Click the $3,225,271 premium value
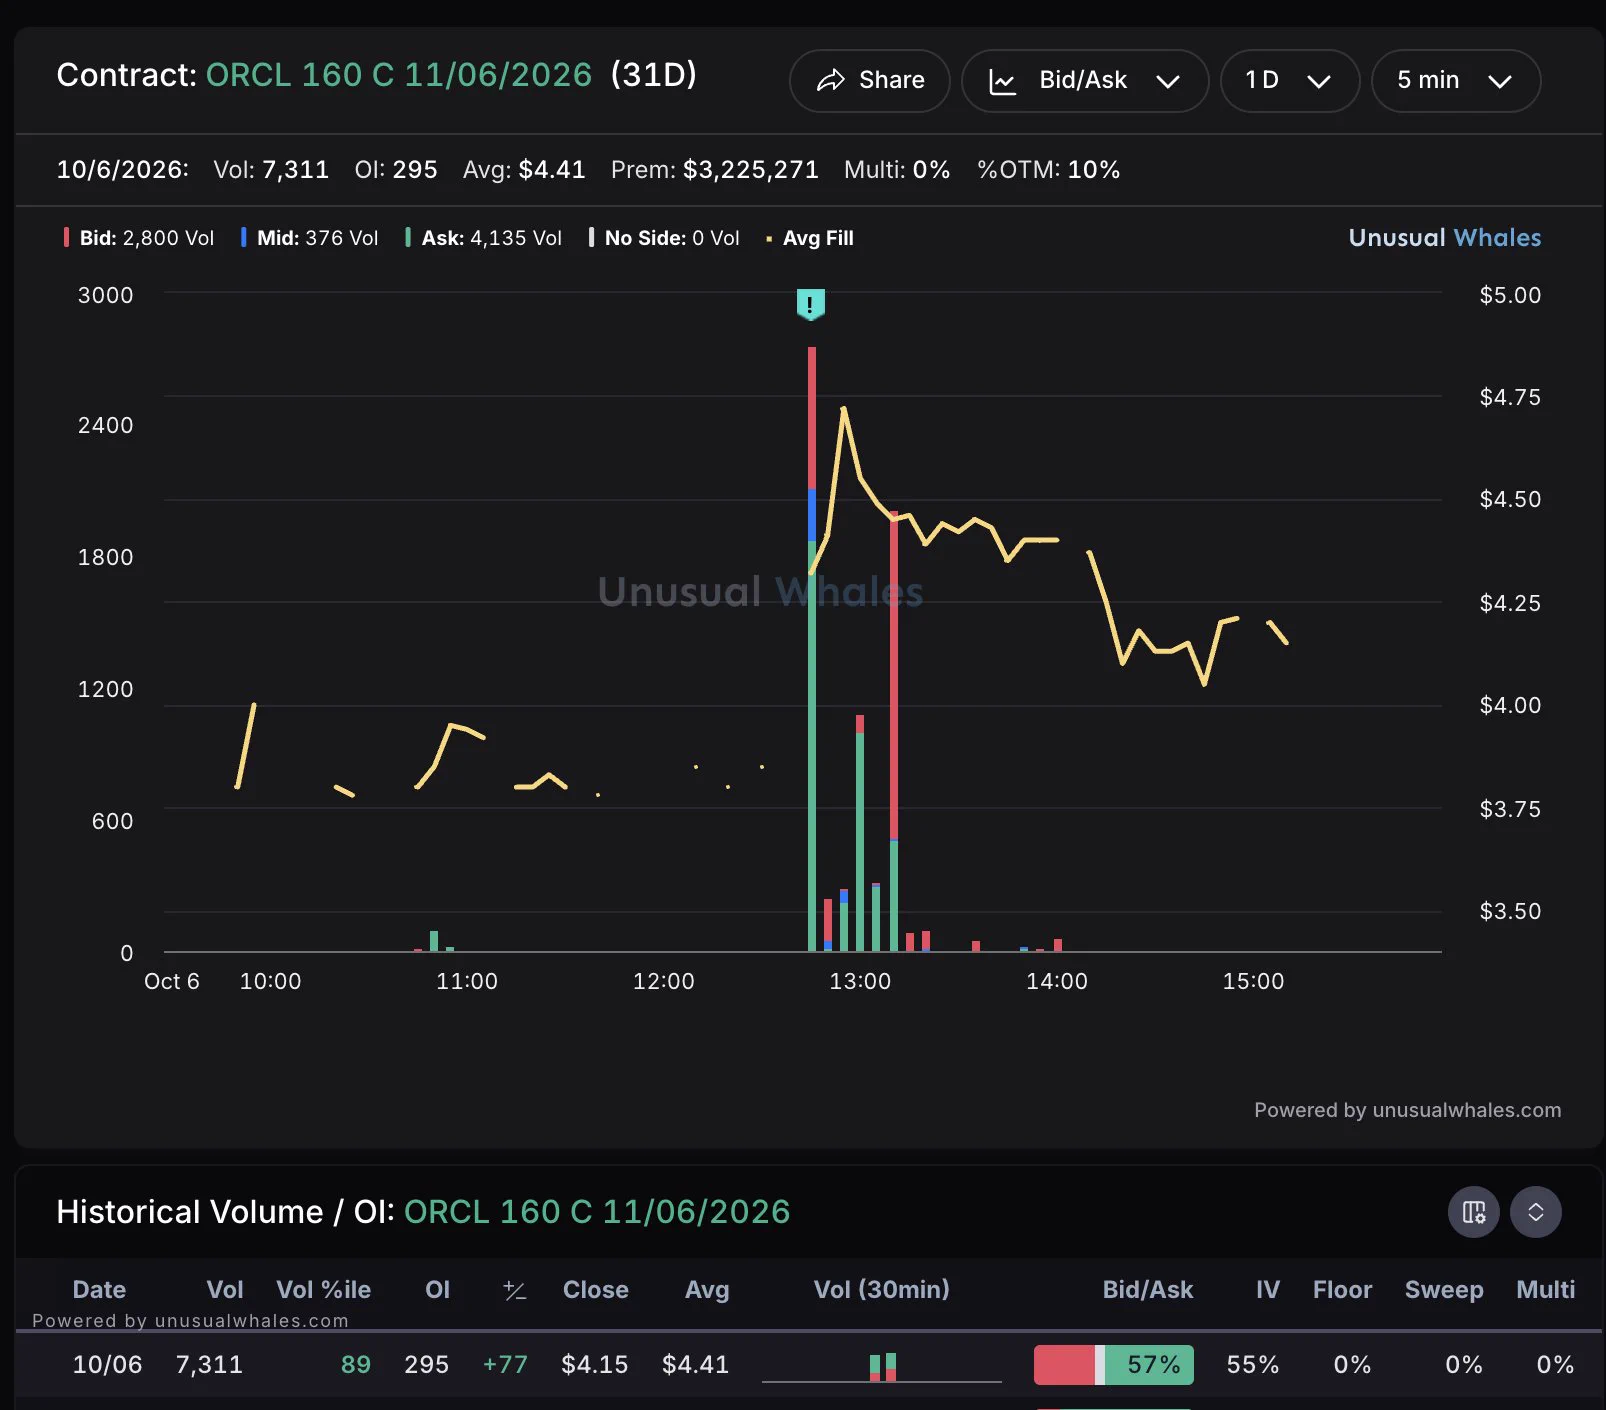This screenshot has height=1410, width=1606. pos(751,170)
